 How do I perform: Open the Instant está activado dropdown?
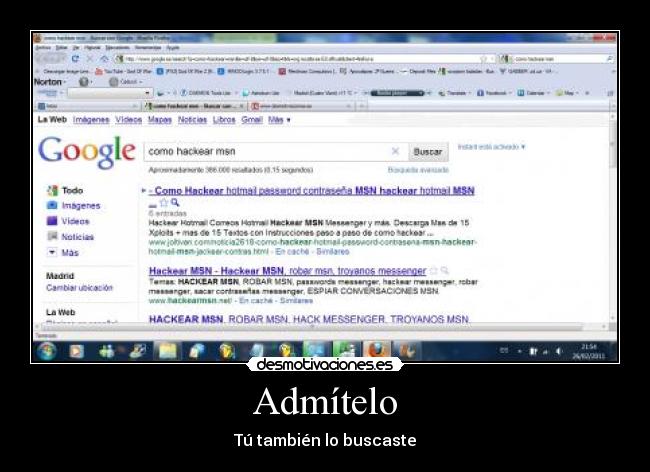pos(491,147)
